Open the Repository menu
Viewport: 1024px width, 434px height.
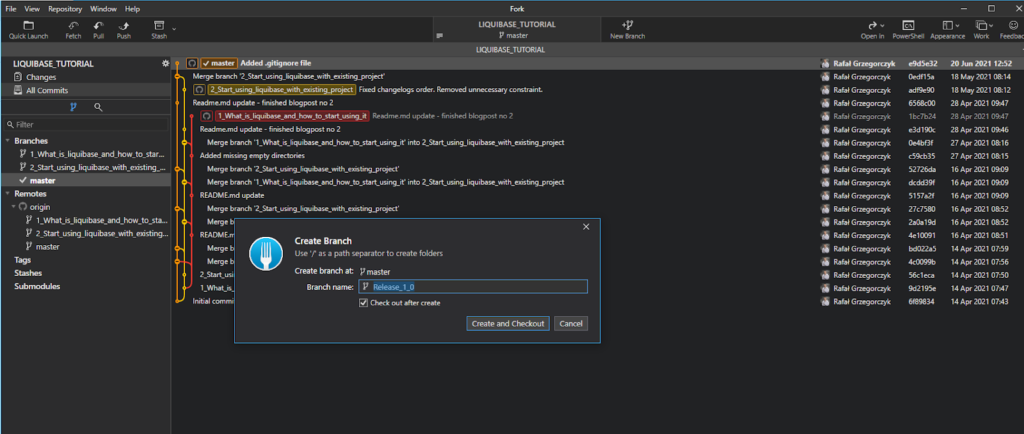[x=65, y=9]
